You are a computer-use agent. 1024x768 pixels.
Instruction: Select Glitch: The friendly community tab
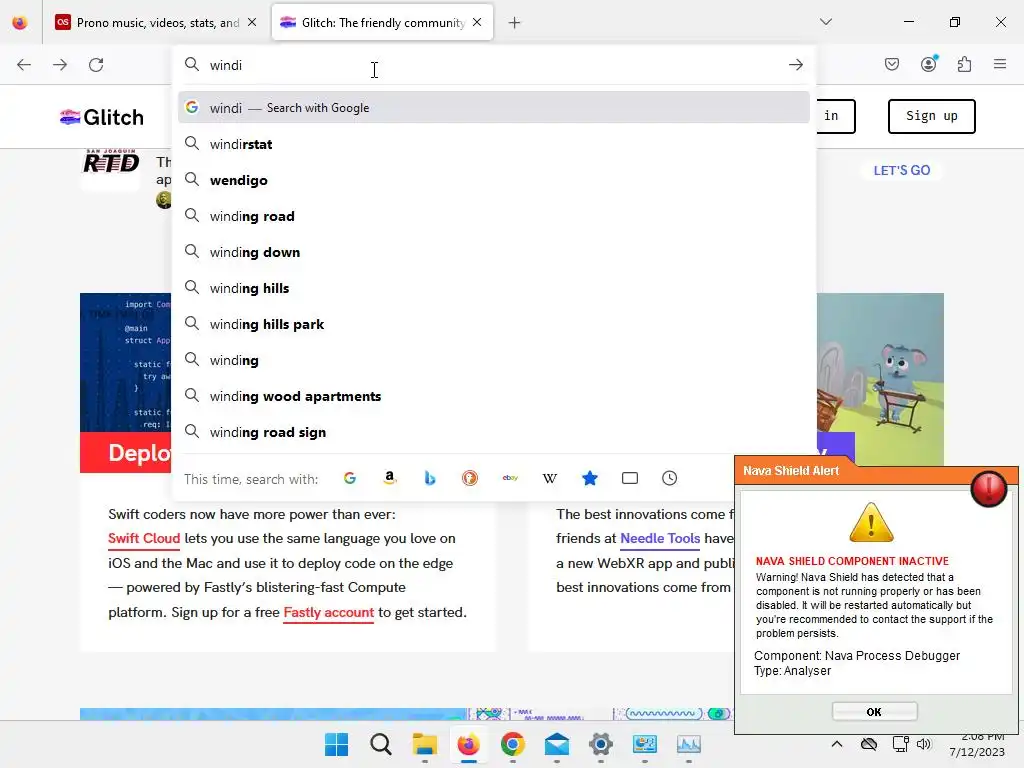[x=382, y=23]
